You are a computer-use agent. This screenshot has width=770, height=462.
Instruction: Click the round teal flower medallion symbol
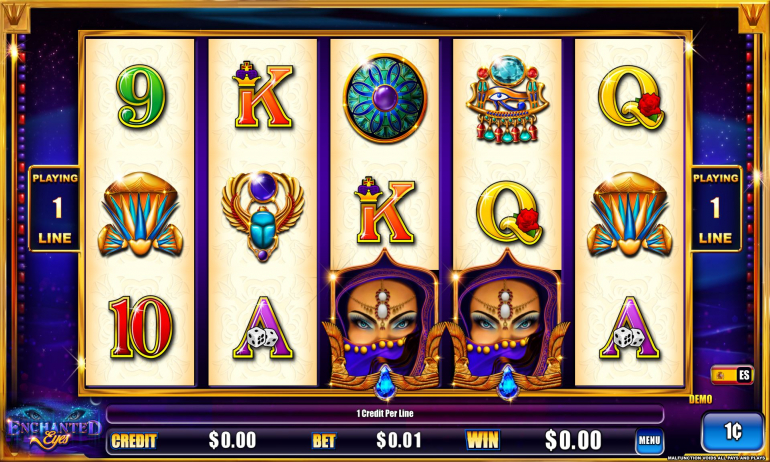coord(385,98)
